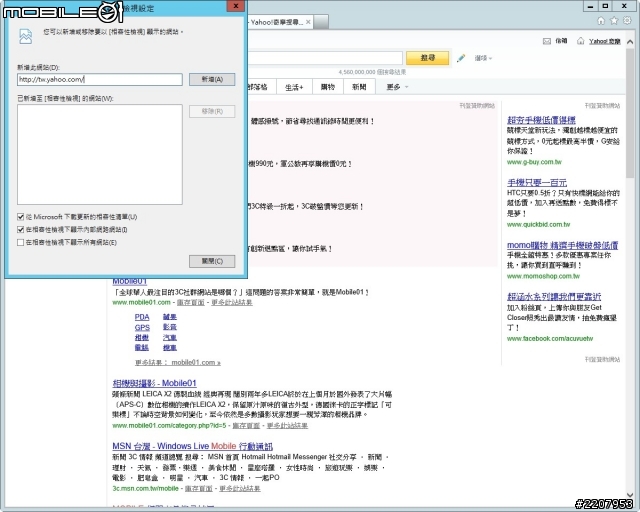Select the Yahoo!奇摩搜尋 browser tab
The height and width of the screenshot is (512, 640).
tap(276, 22)
